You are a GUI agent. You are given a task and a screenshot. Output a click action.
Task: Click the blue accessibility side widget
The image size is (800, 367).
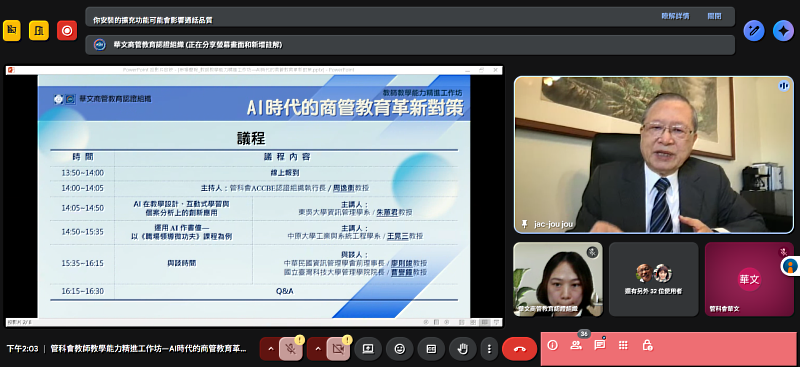coord(790,265)
